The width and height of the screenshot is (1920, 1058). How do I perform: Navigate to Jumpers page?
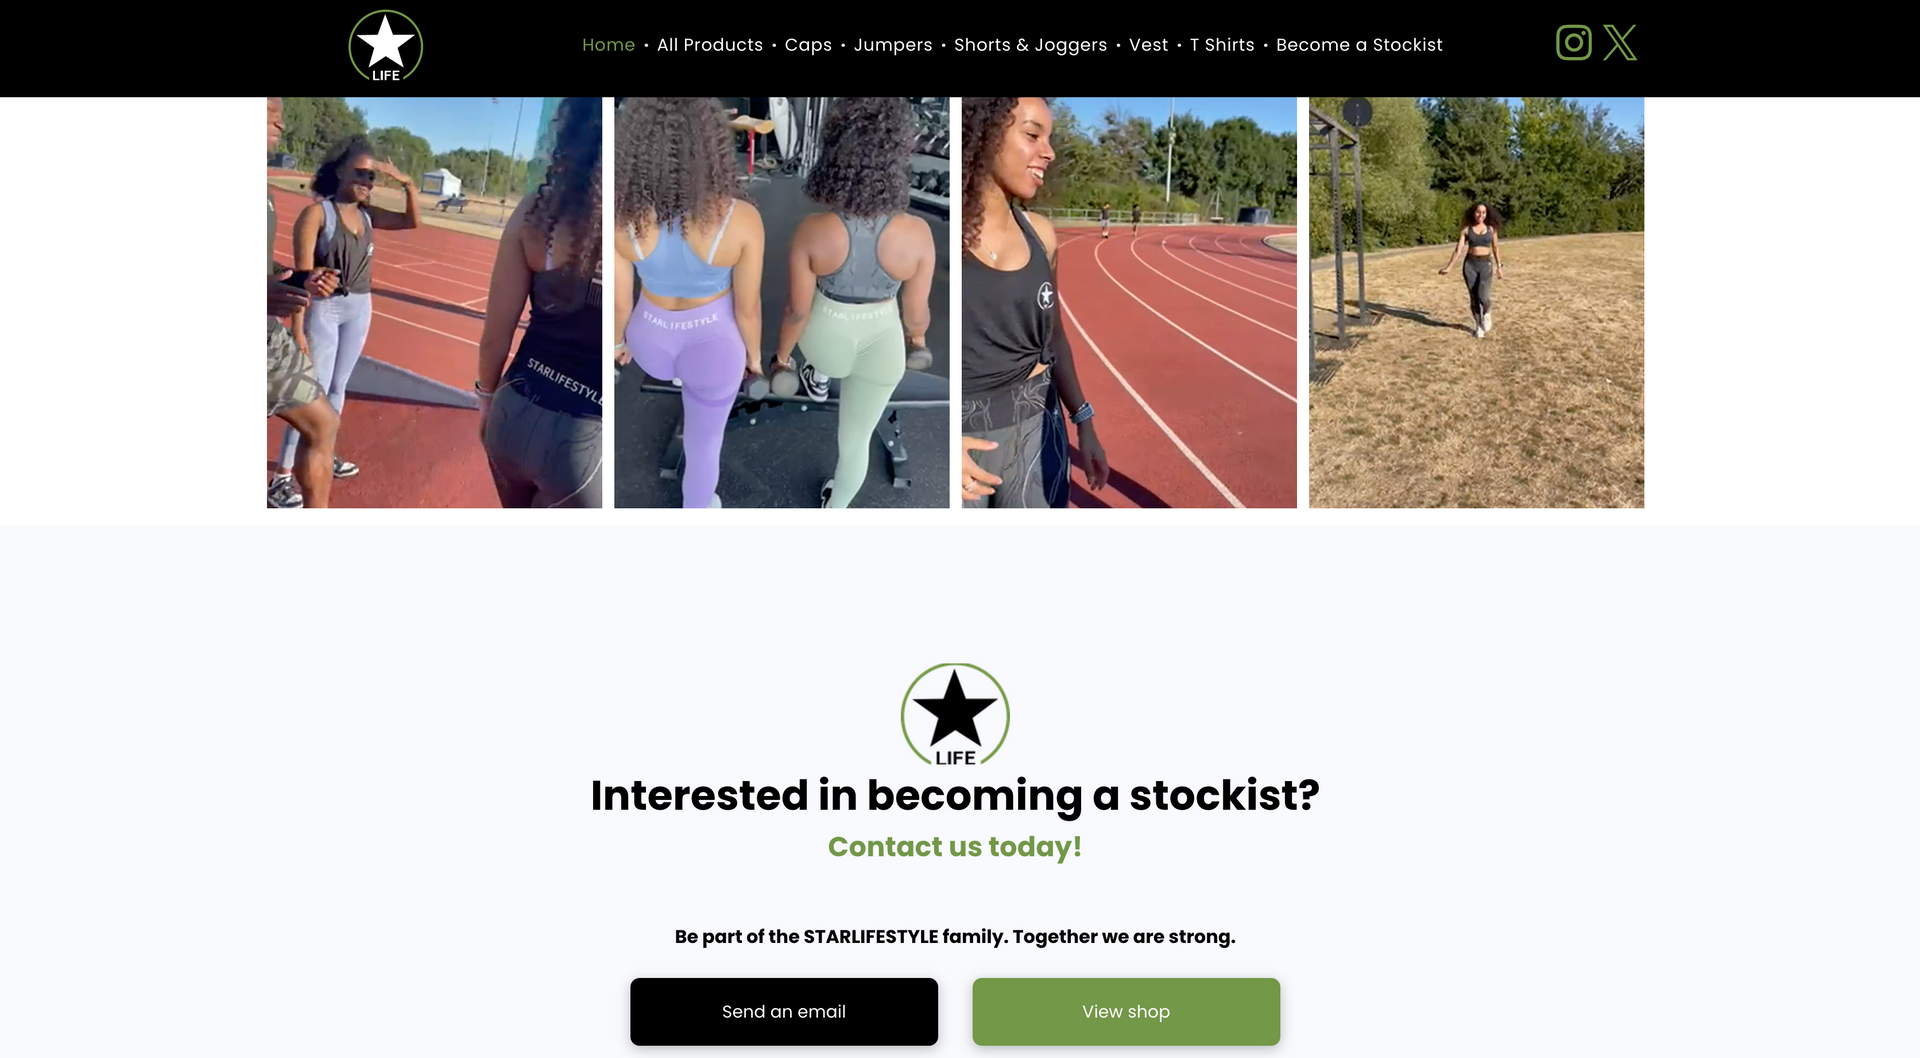893,45
